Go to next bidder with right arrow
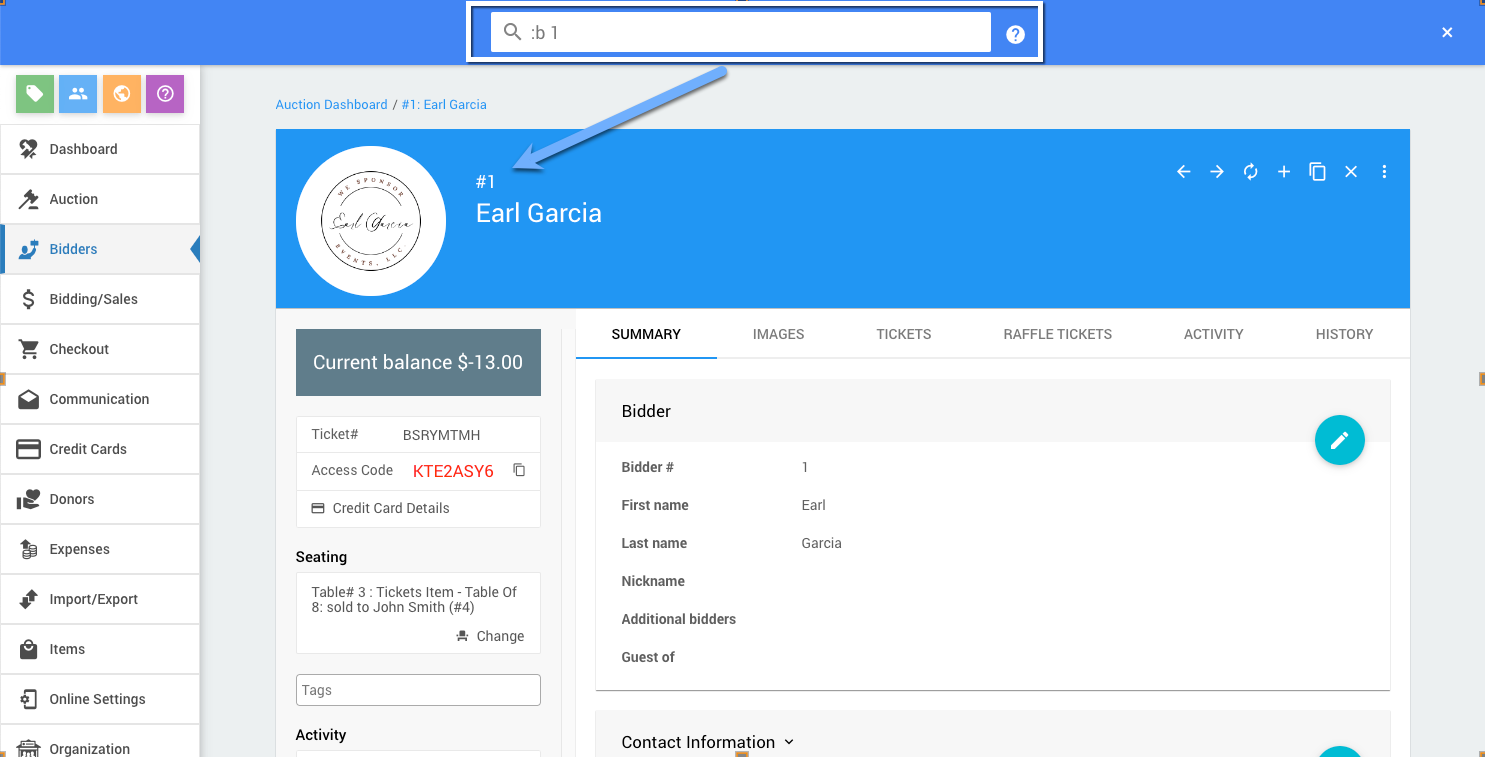The width and height of the screenshot is (1485, 757). pyautogui.click(x=1217, y=172)
